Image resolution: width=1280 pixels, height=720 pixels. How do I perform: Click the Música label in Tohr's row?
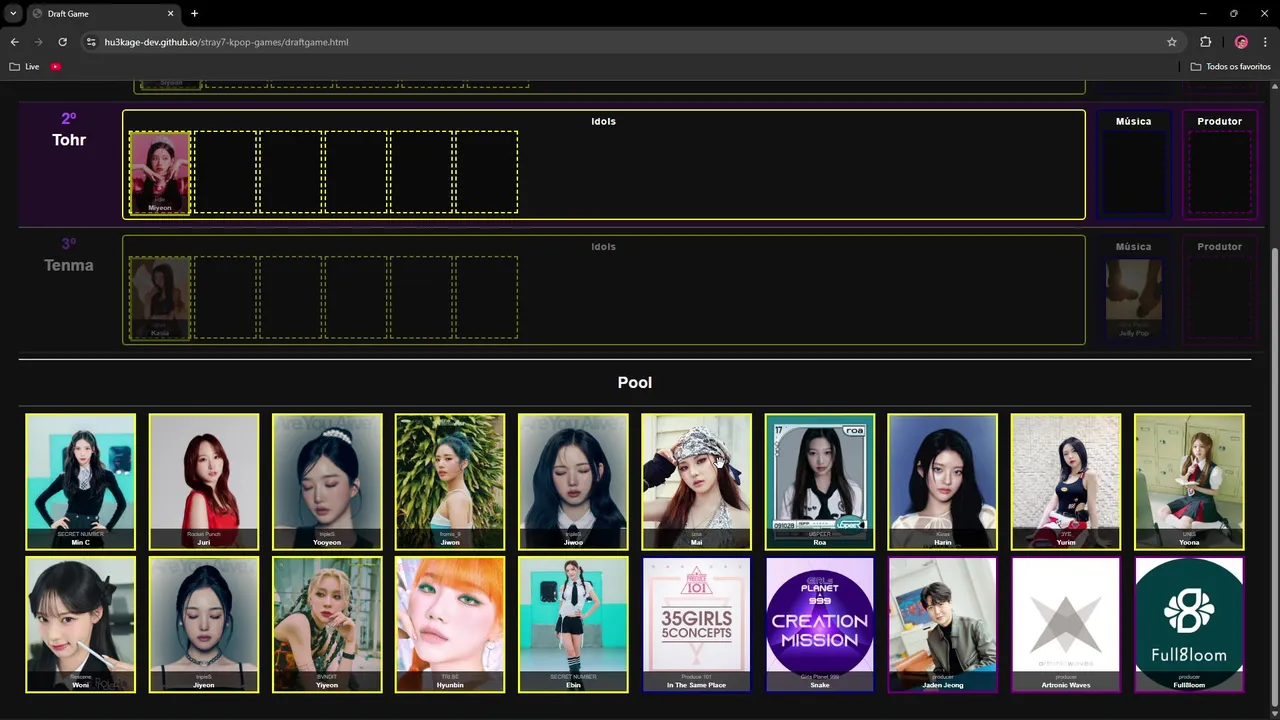point(1134,121)
